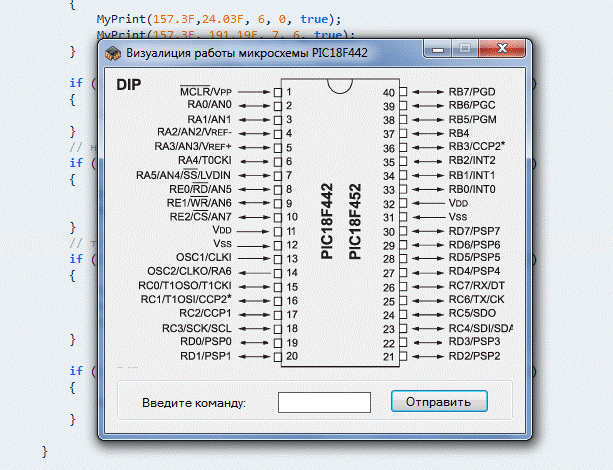Viewport: 613px width, 470px height.
Task: Close the PIC18F442 visualization window
Action: pyautogui.click(x=502, y=48)
